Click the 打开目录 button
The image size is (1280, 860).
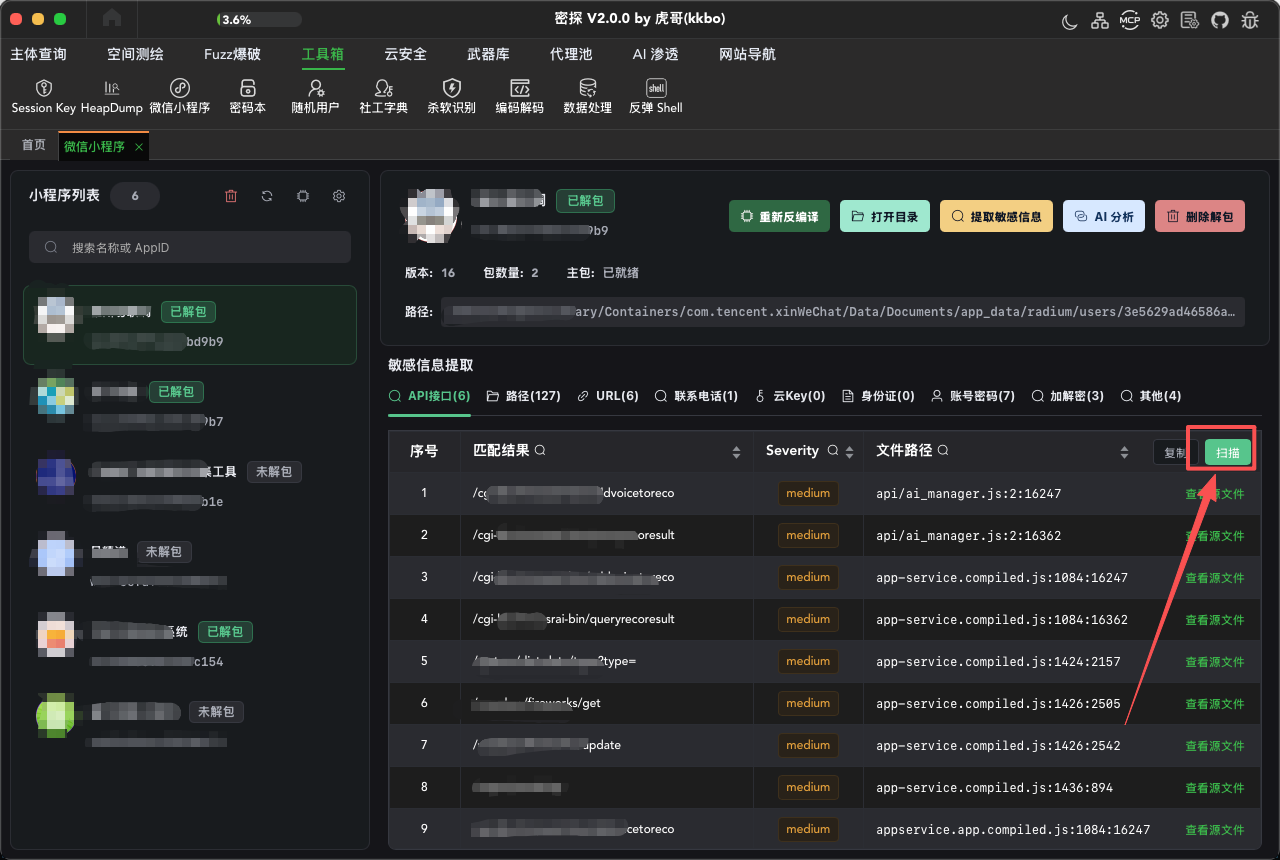point(885,216)
